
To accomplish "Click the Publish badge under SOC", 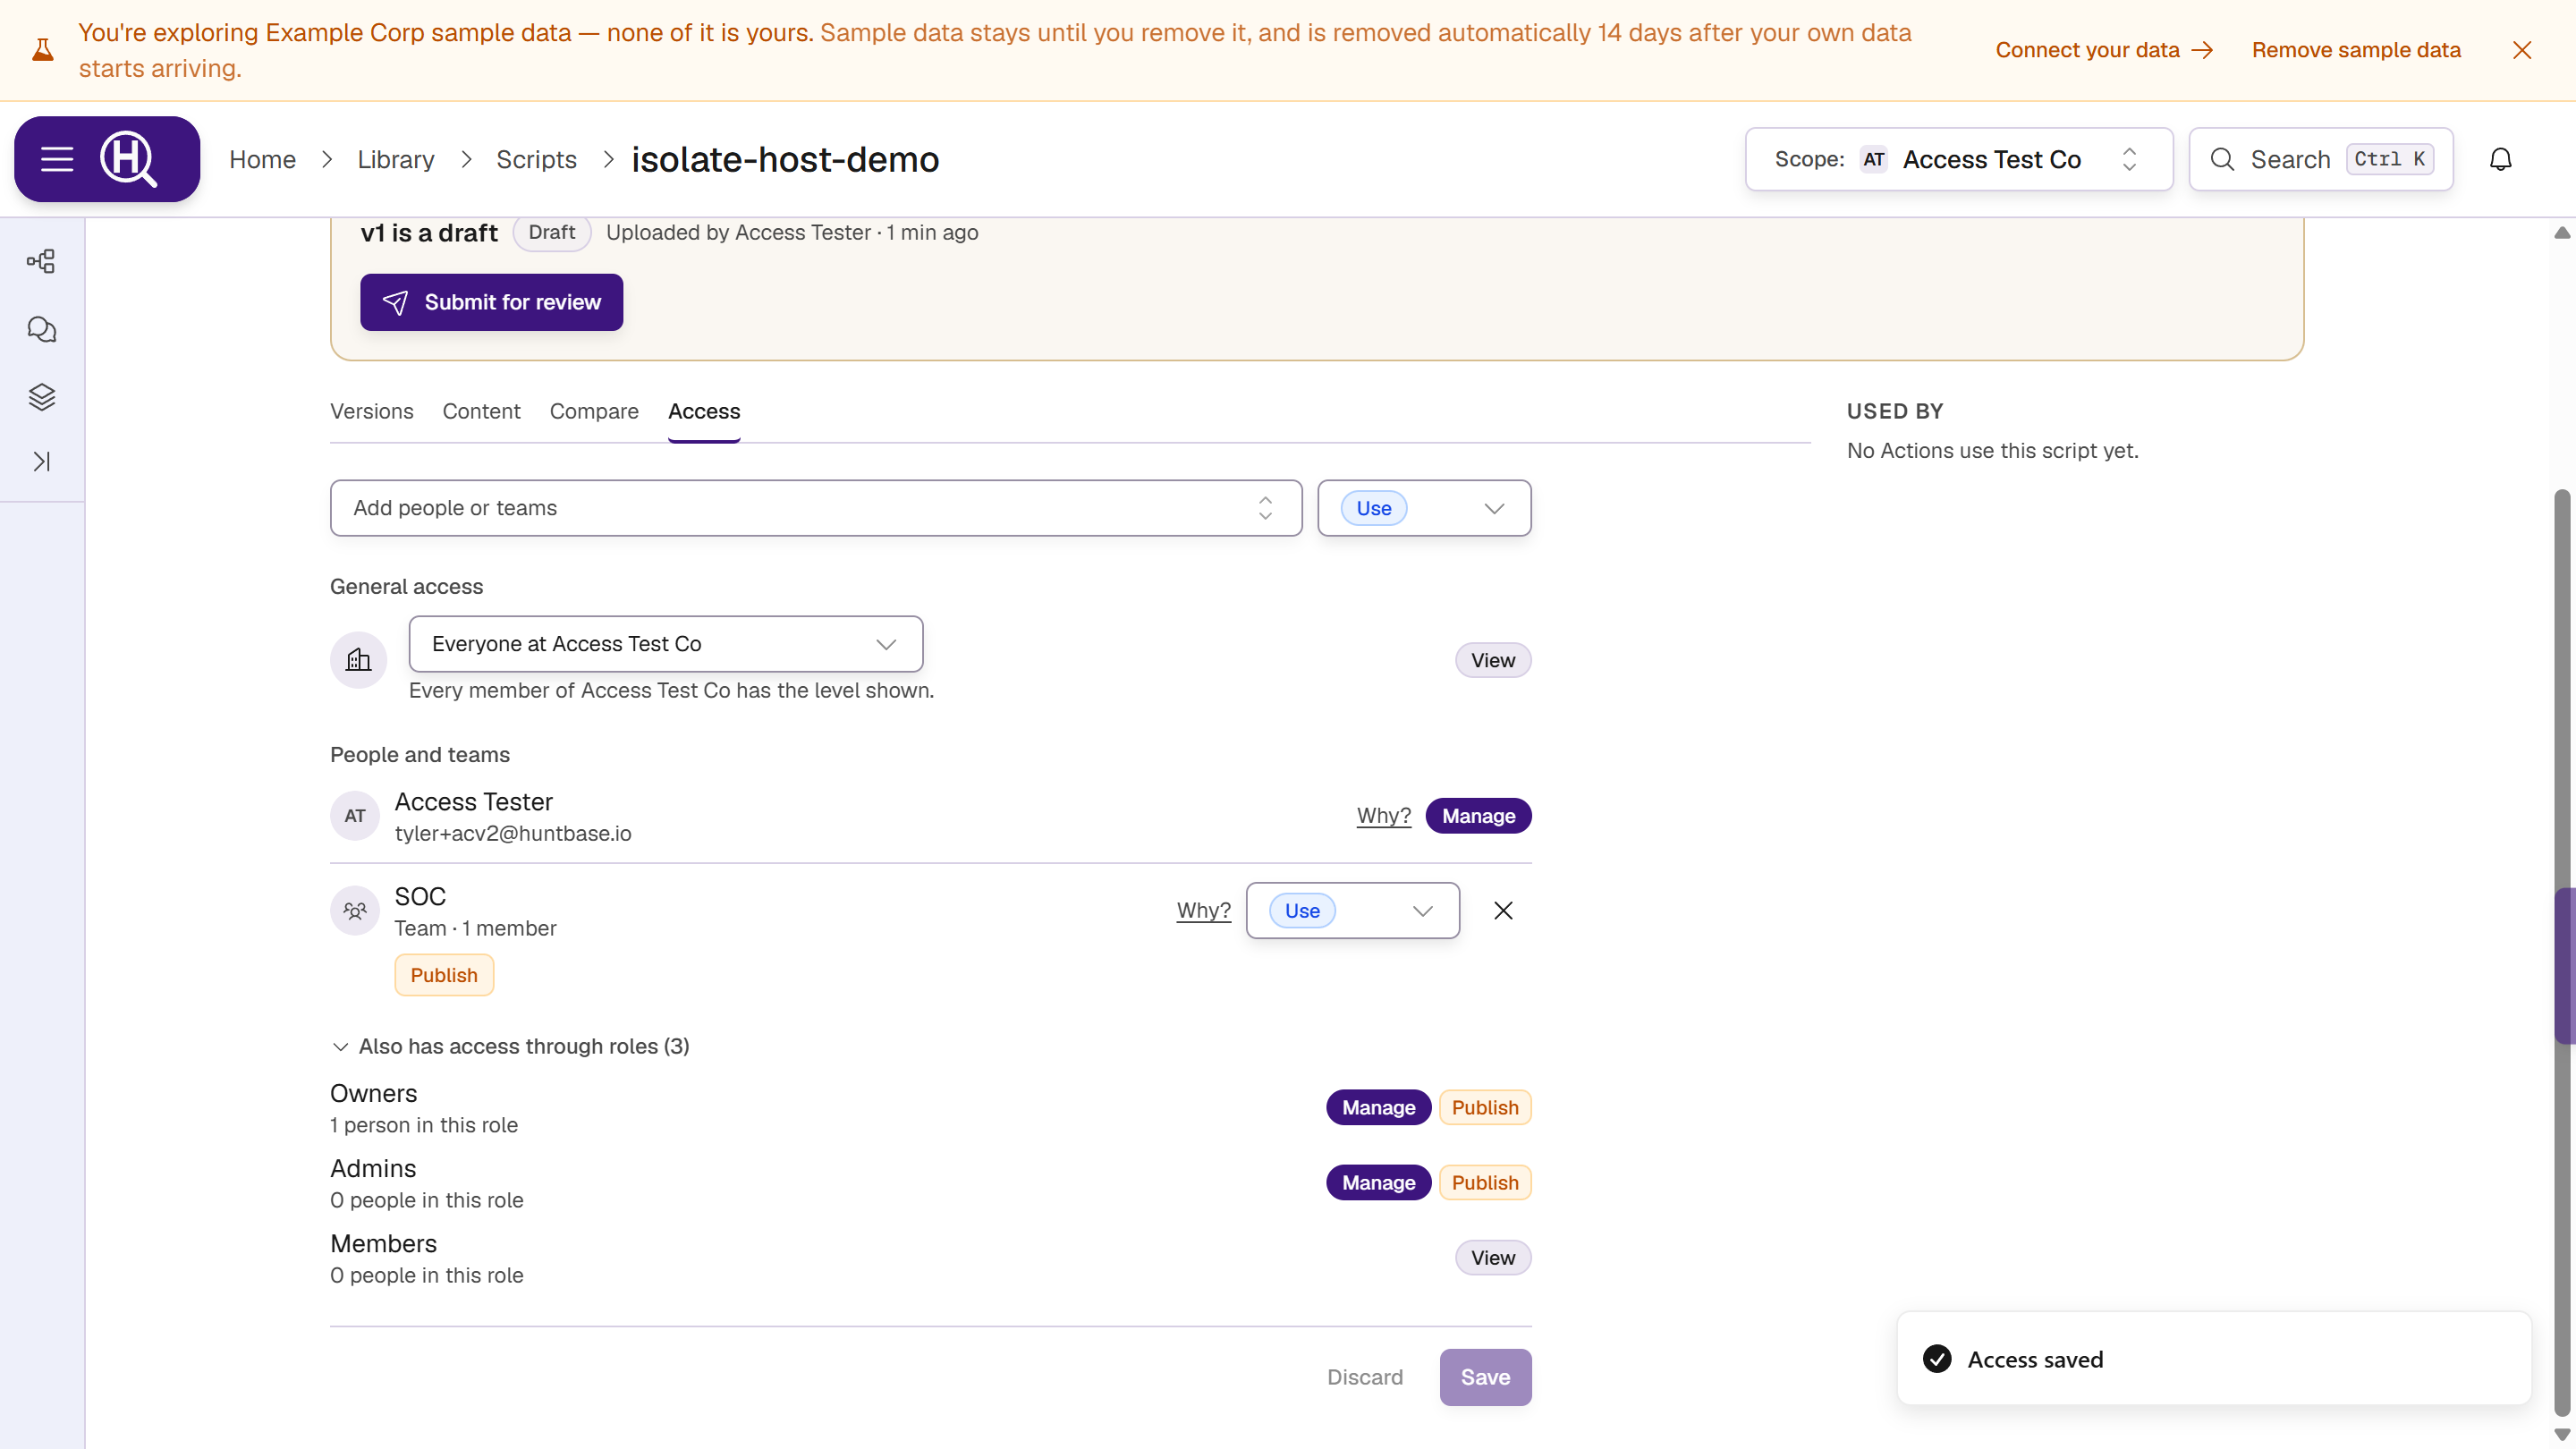I will pos(444,975).
